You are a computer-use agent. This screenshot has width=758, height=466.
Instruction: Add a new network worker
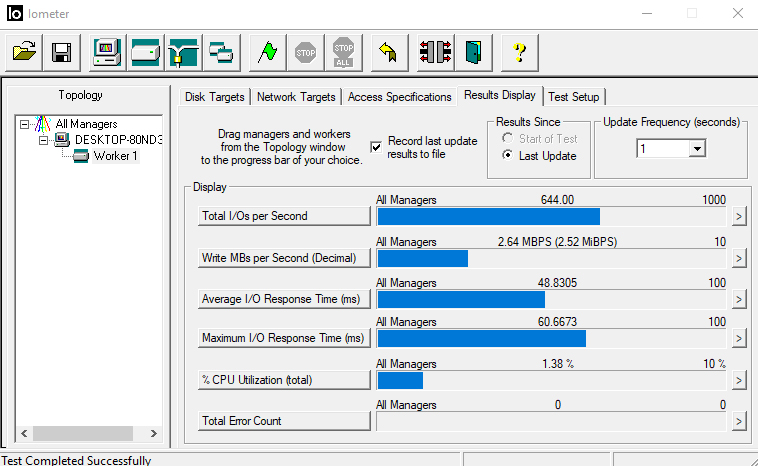184,51
